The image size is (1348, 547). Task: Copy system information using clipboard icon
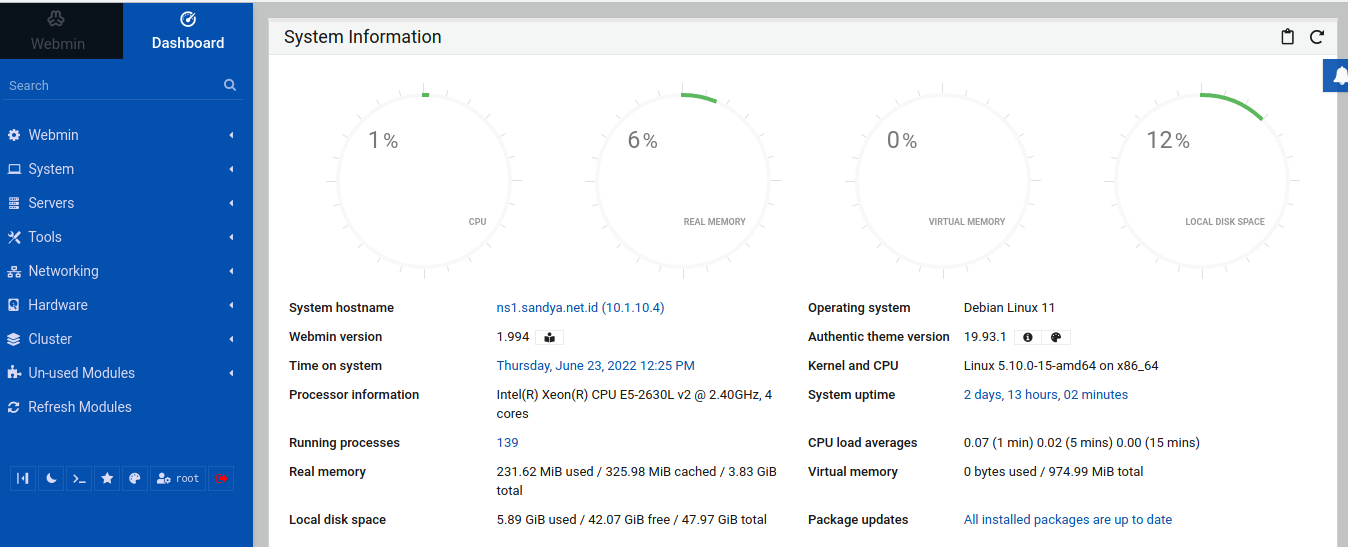click(x=1288, y=37)
